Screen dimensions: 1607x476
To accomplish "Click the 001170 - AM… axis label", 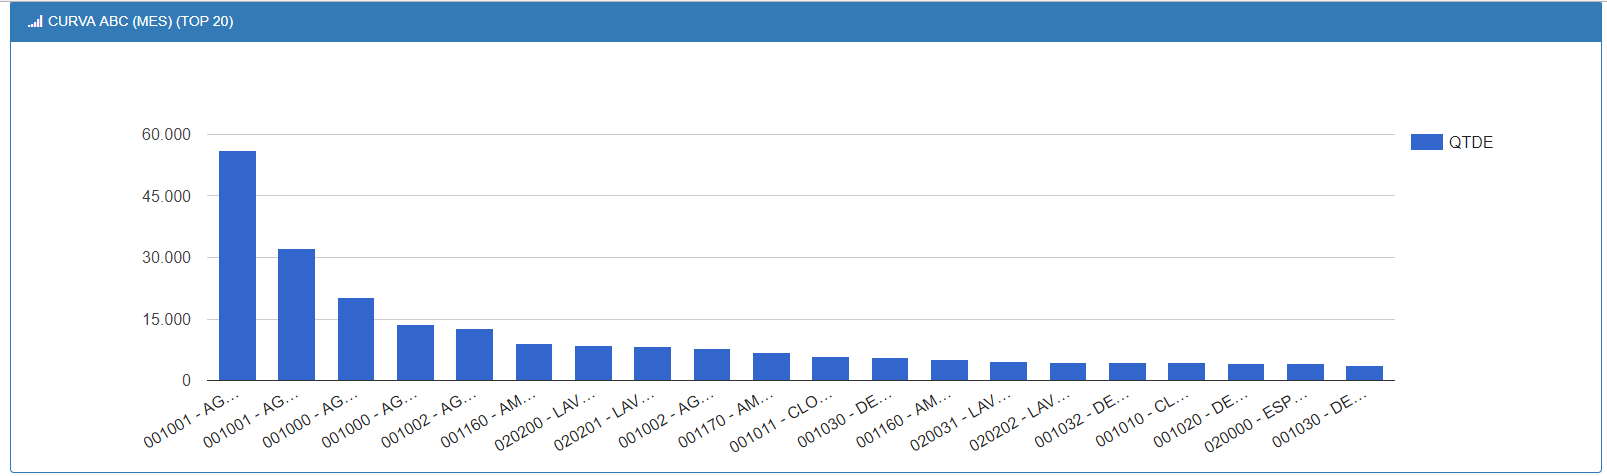I will [x=727, y=420].
